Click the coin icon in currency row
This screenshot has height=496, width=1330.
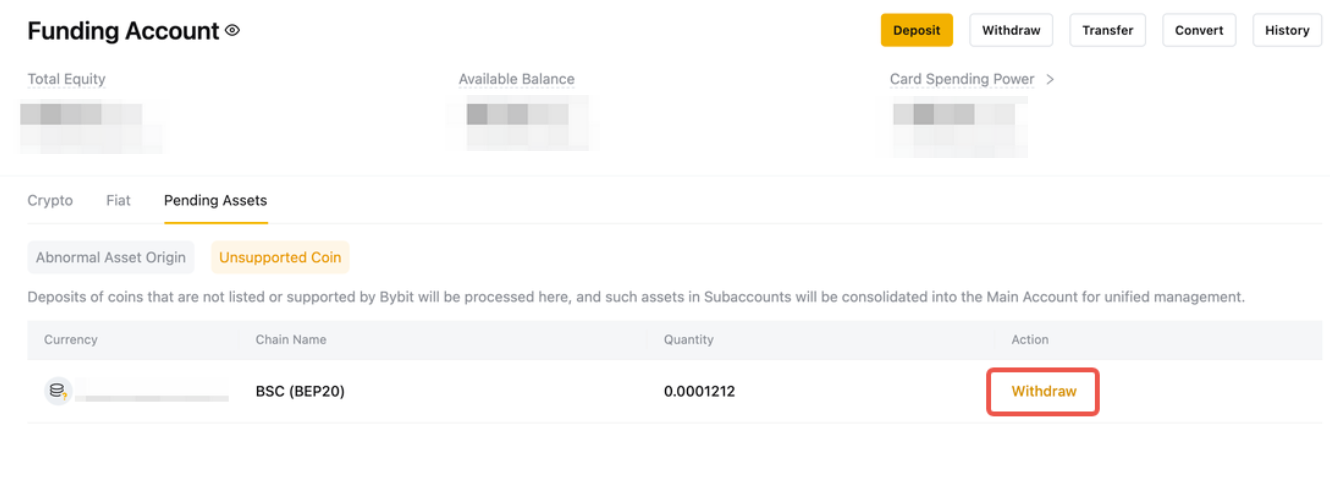click(58, 391)
